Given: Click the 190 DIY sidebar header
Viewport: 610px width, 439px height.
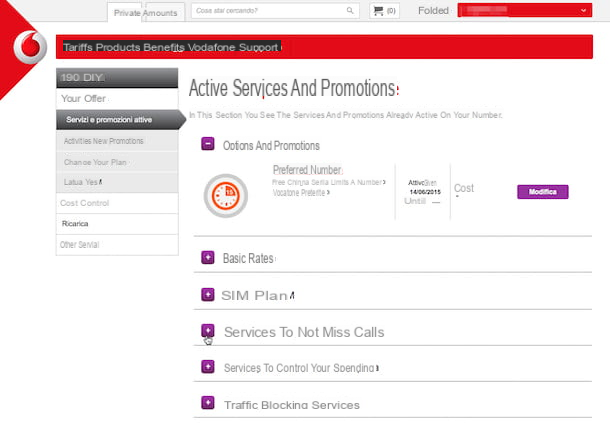Looking at the screenshot, I should [117, 78].
